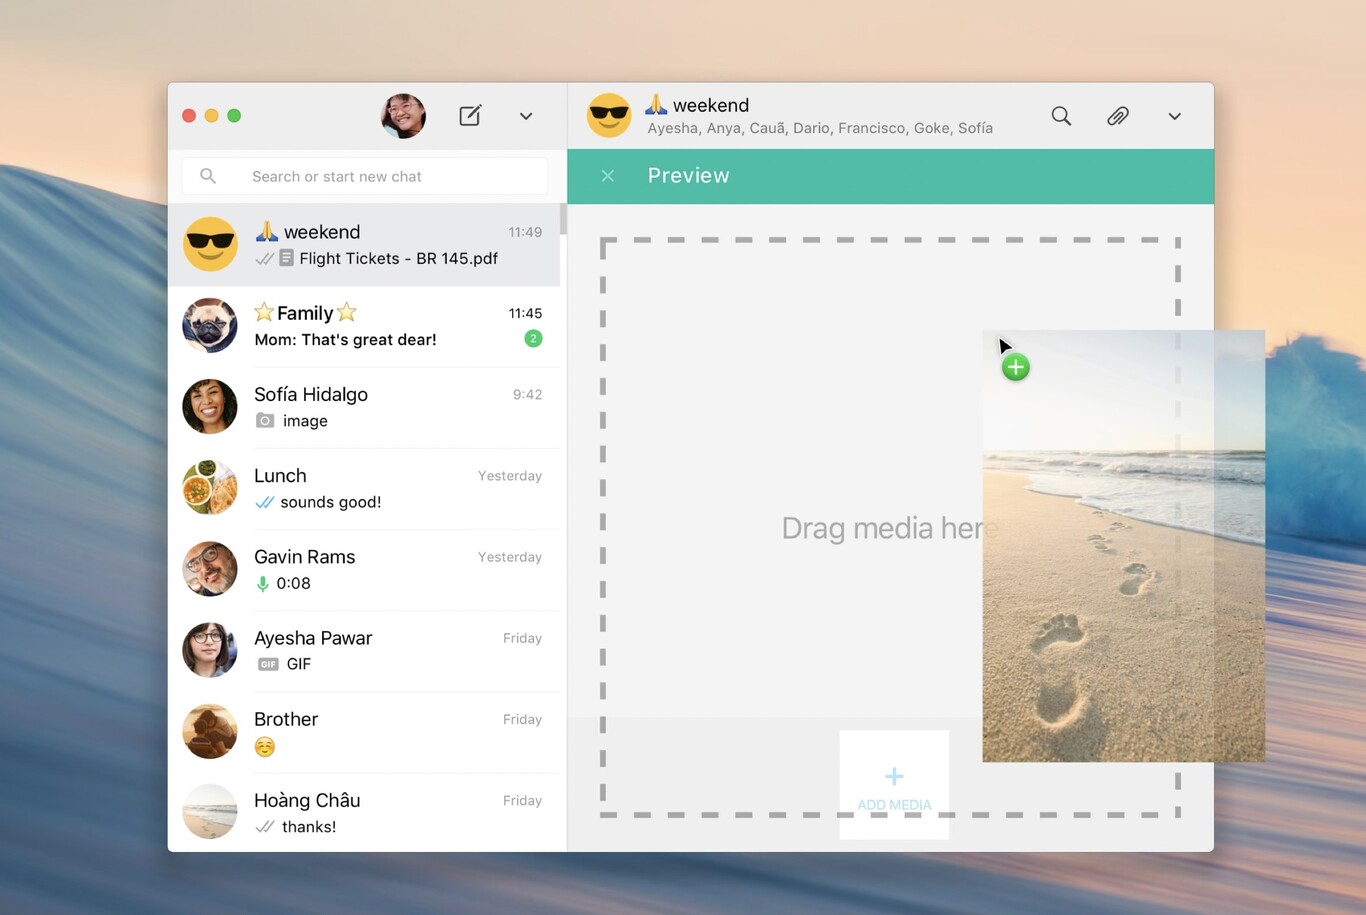Click the PDF document icon in weekend preview

tap(286, 258)
